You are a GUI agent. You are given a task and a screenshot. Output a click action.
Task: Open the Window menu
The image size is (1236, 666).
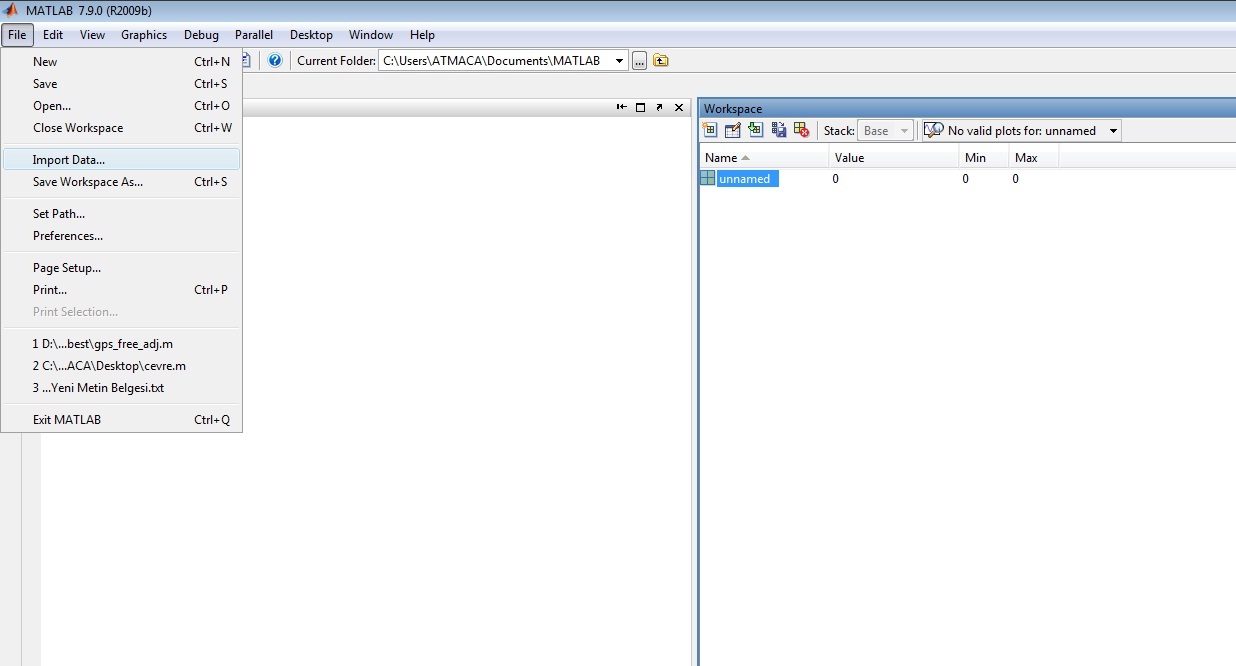[x=371, y=35]
